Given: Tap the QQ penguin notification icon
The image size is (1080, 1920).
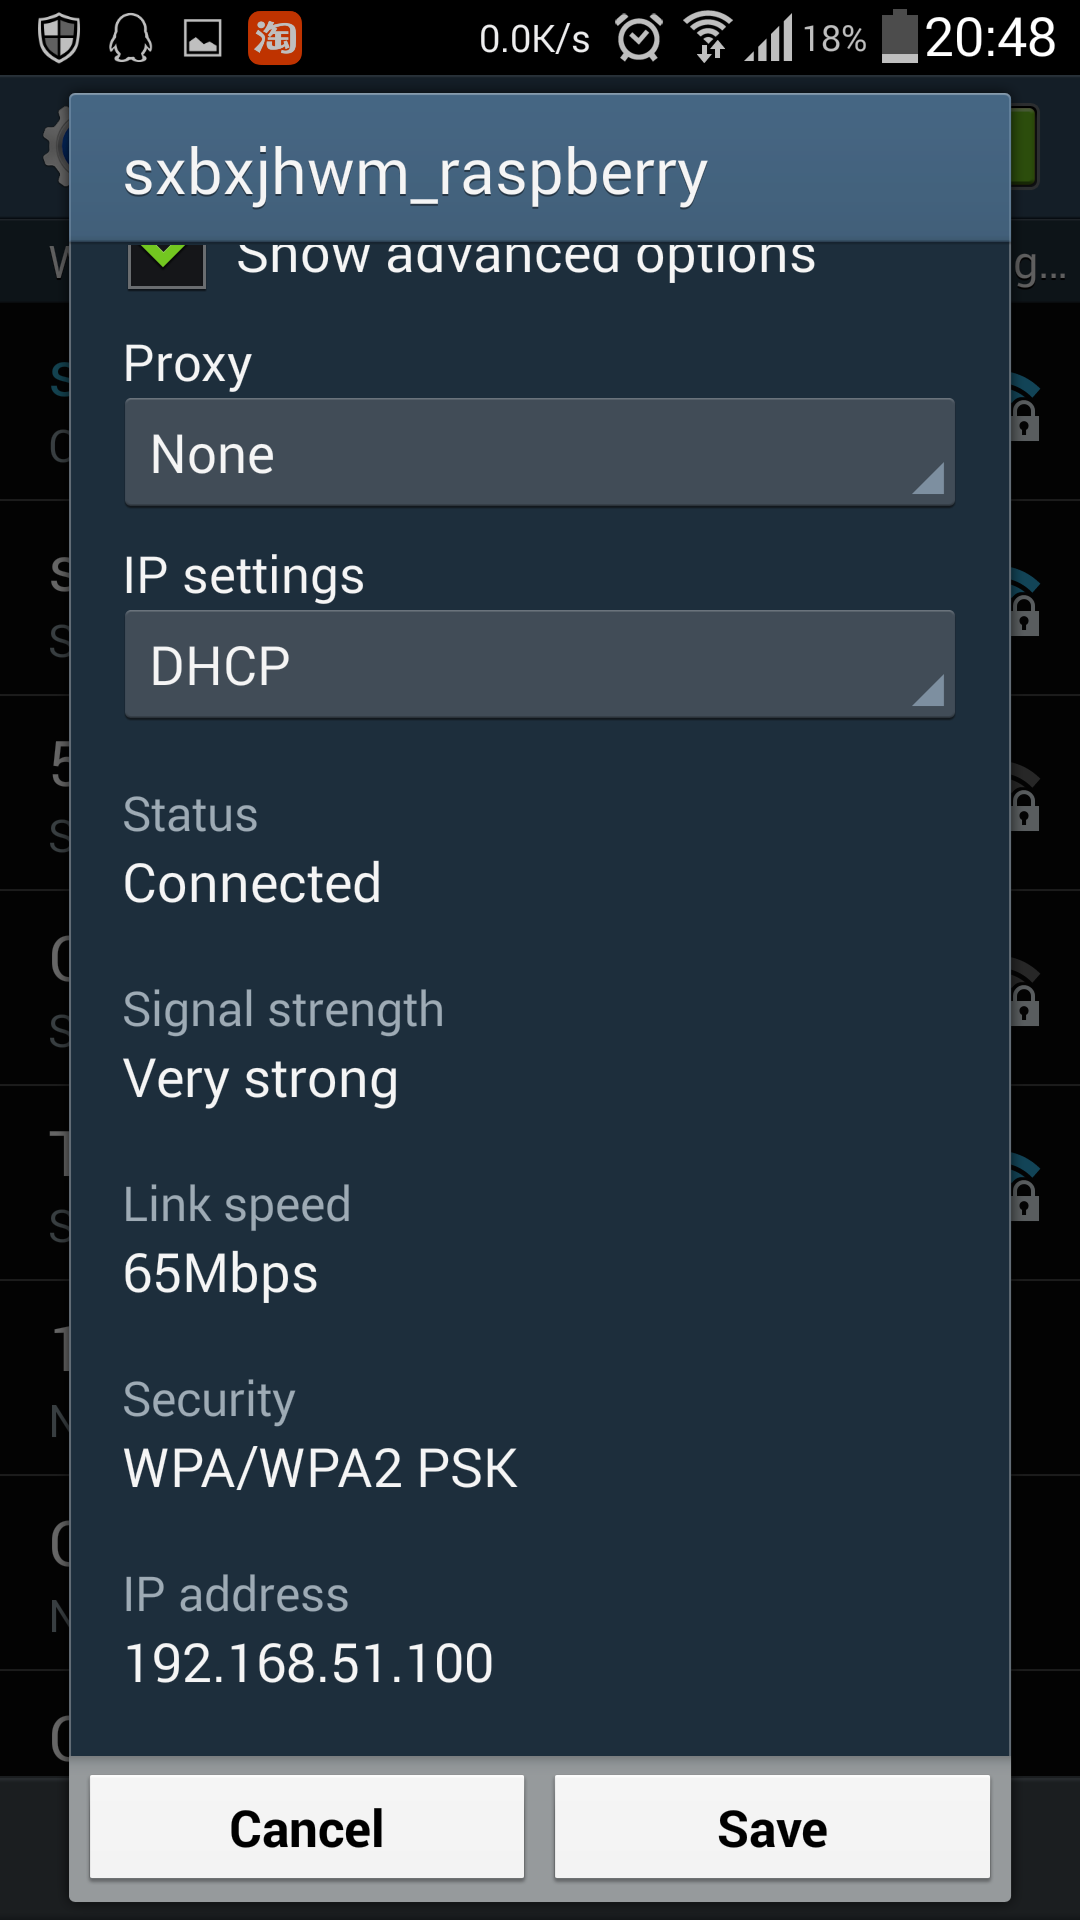Looking at the screenshot, I should point(131,38).
